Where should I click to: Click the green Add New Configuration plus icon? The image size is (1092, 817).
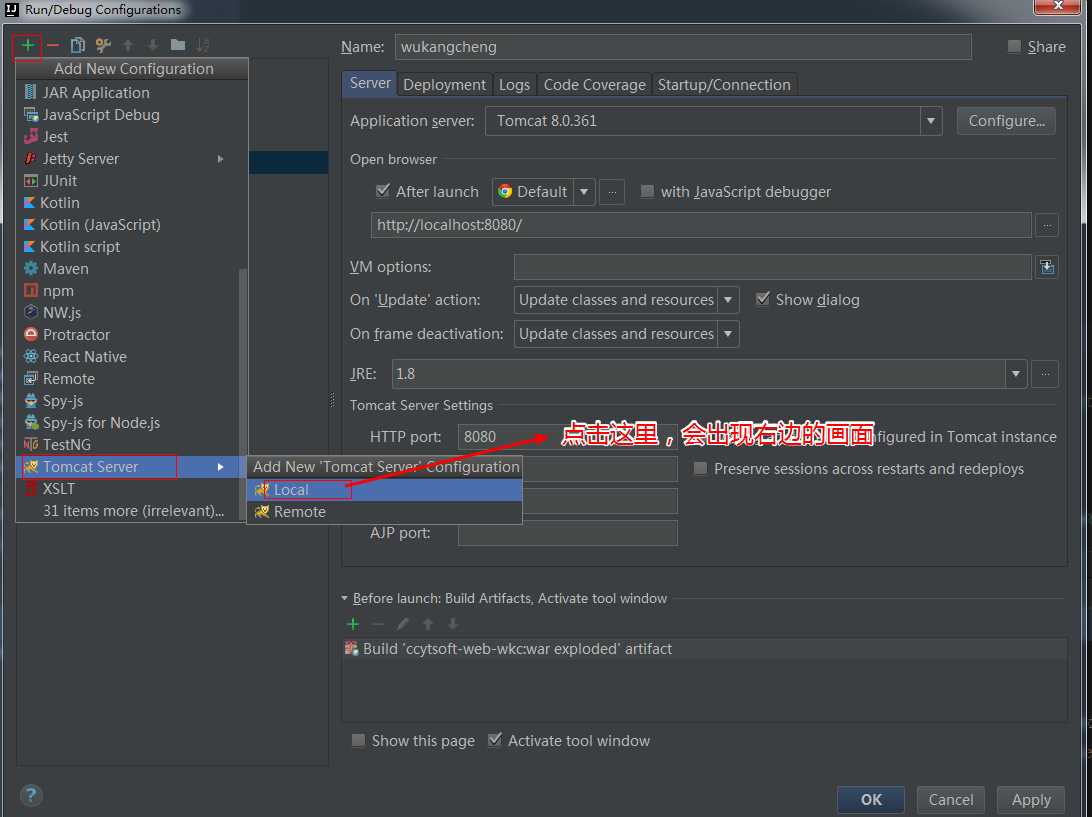pyautogui.click(x=28, y=45)
